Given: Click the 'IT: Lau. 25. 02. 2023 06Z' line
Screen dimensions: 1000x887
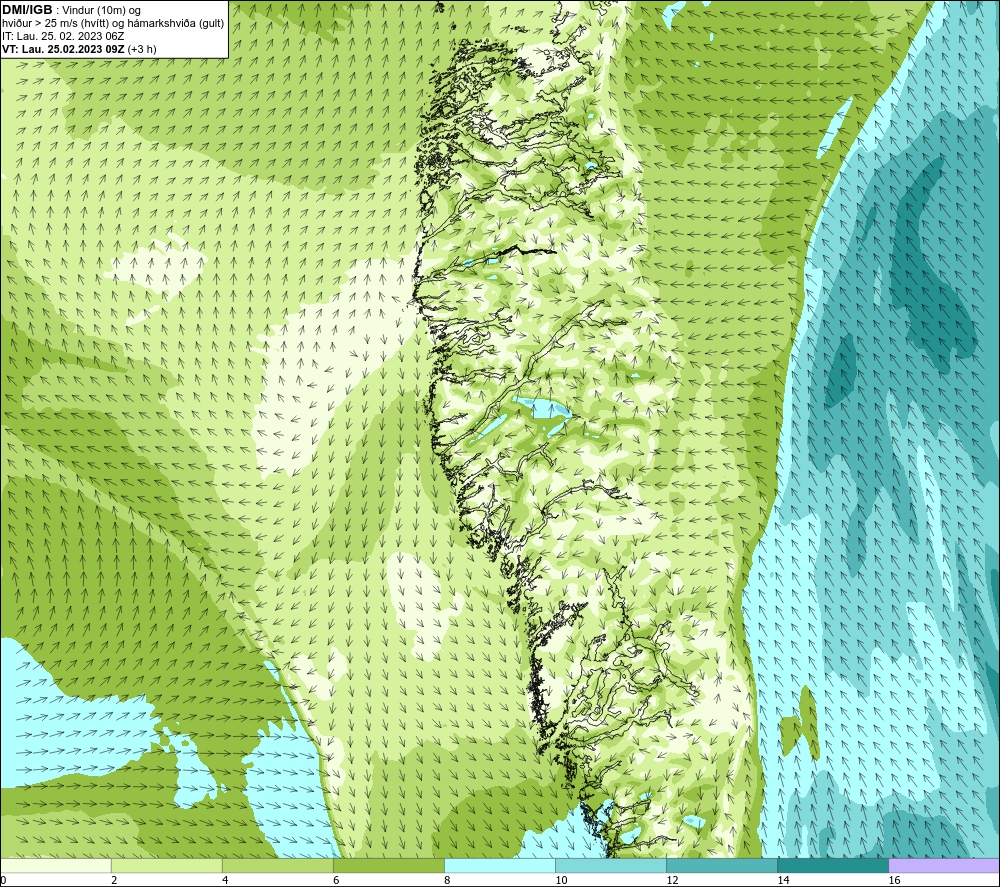Looking at the screenshot, I should click(x=63, y=36).
